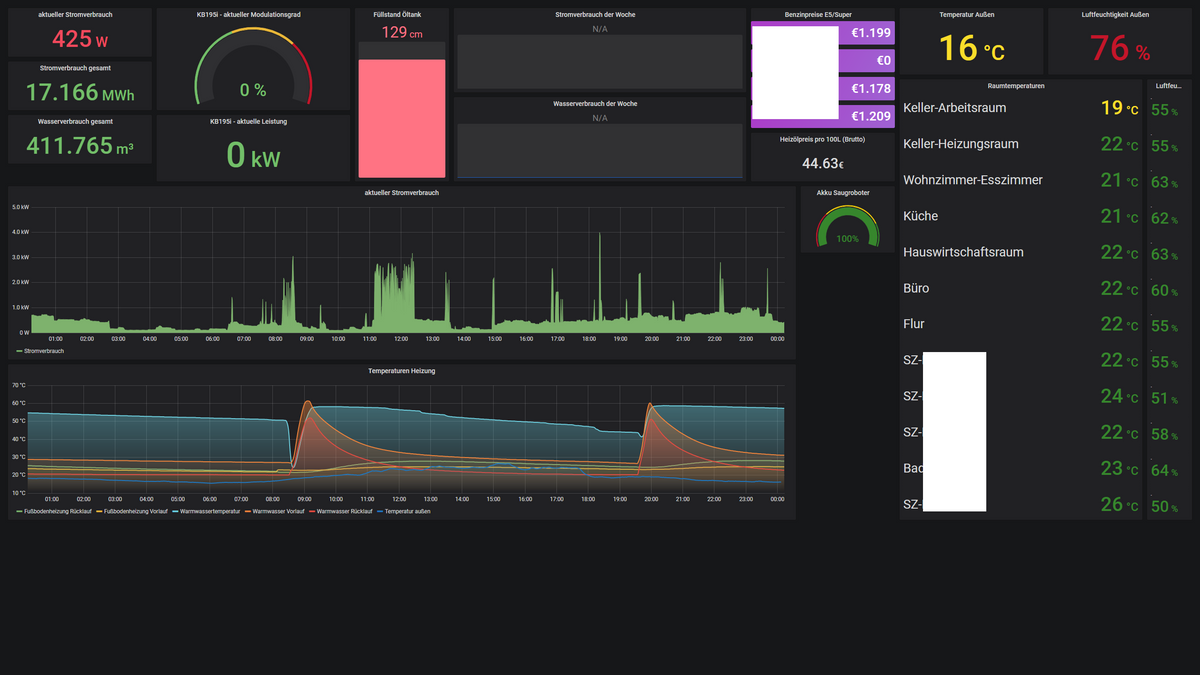Click the 62 % room humidity value

click(1165, 219)
